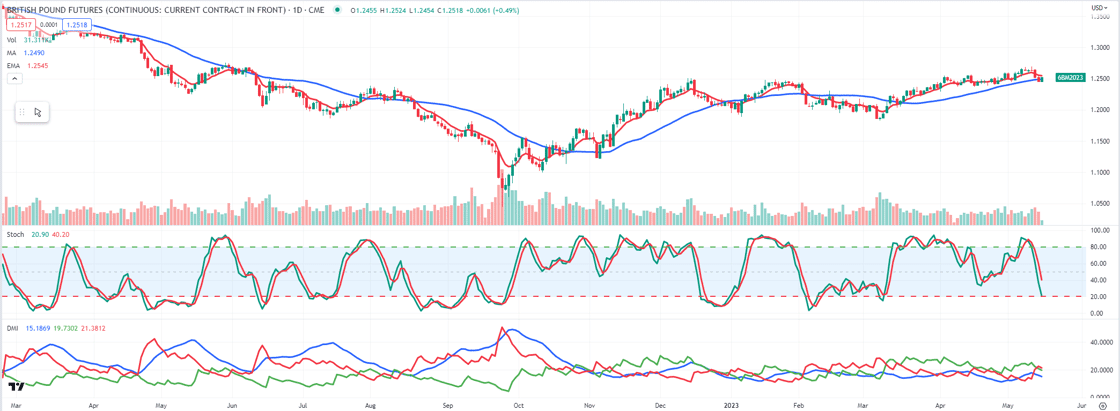Open the USD currency dropdown
1120x411 pixels.
pos(1099,7)
